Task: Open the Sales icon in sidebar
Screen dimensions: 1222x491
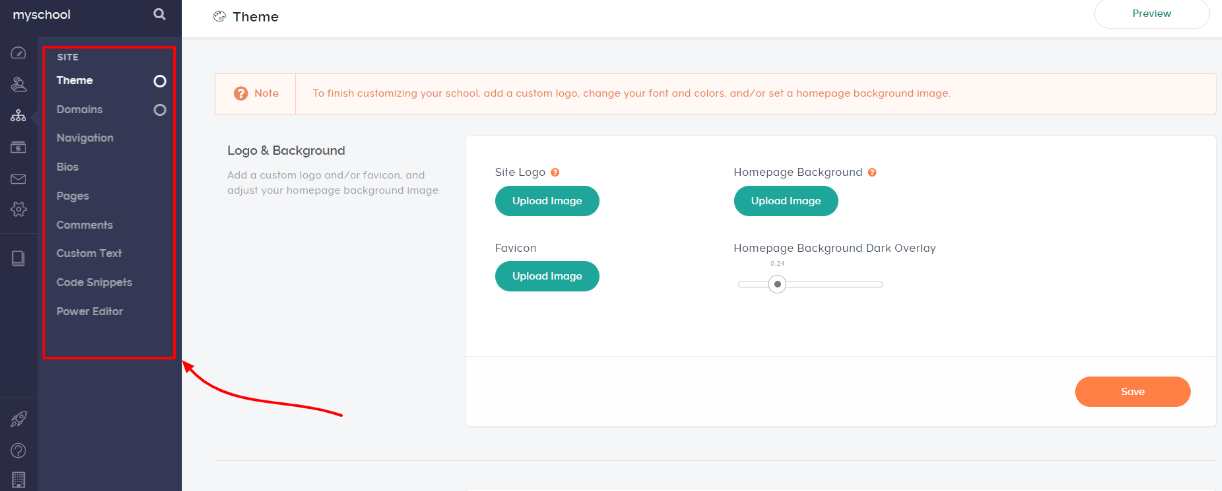Action: coord(18,147)
